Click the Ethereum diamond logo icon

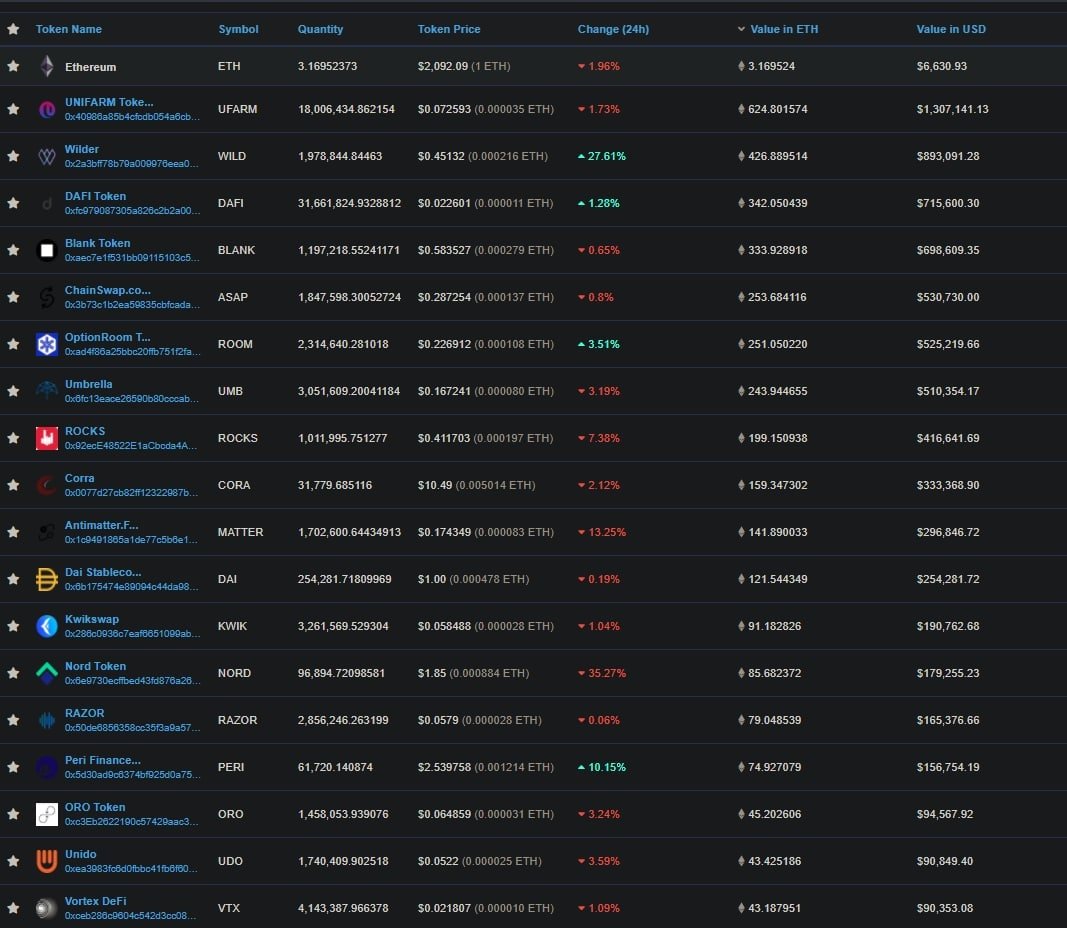(x=46, y=66)
